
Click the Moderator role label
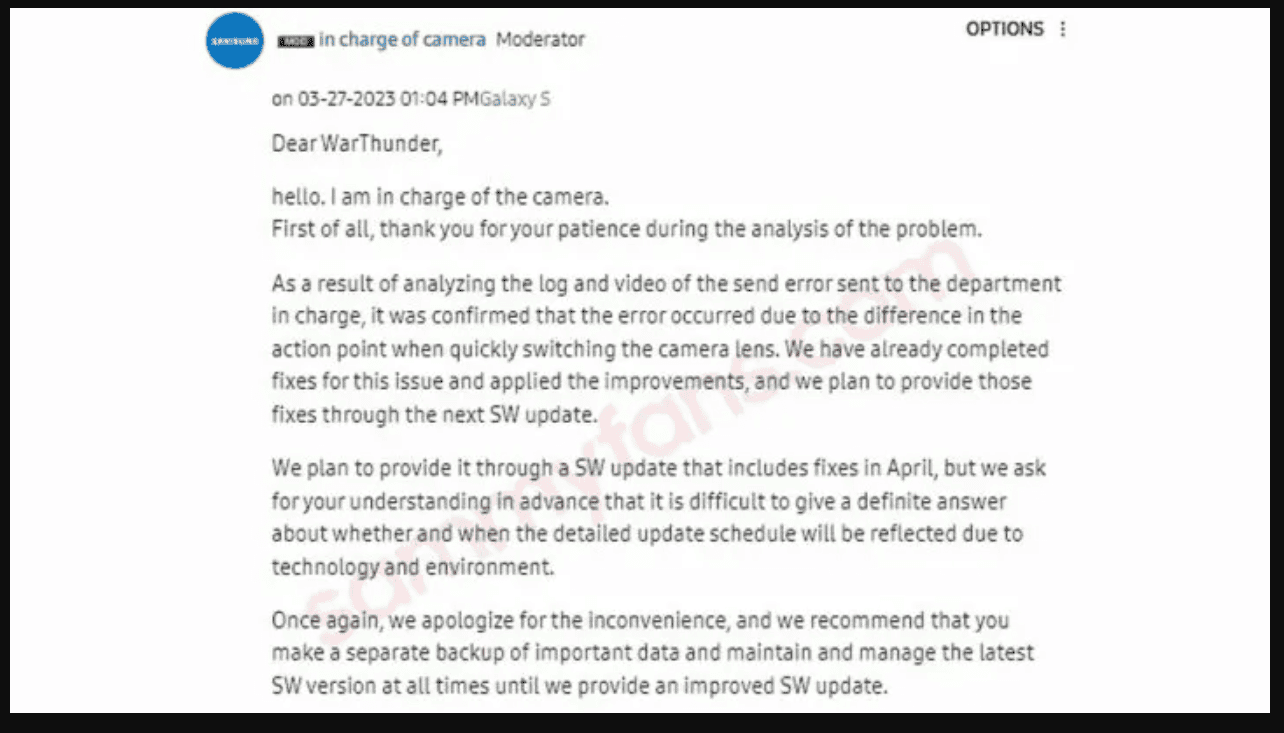540,40
